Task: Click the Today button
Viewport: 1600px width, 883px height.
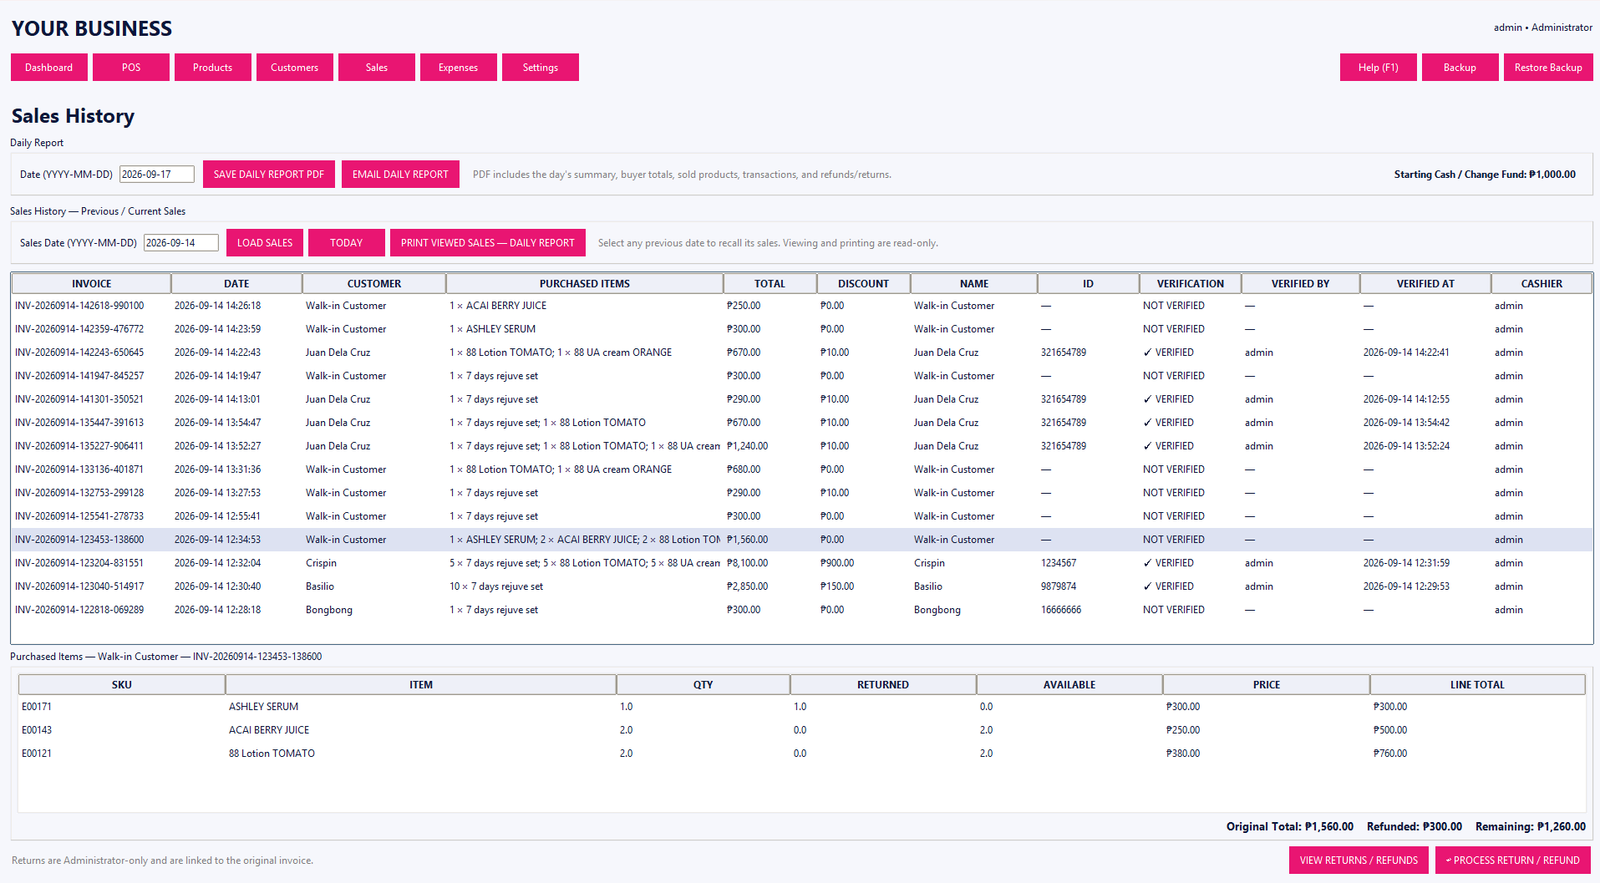Action: click(x=346, y=243)
